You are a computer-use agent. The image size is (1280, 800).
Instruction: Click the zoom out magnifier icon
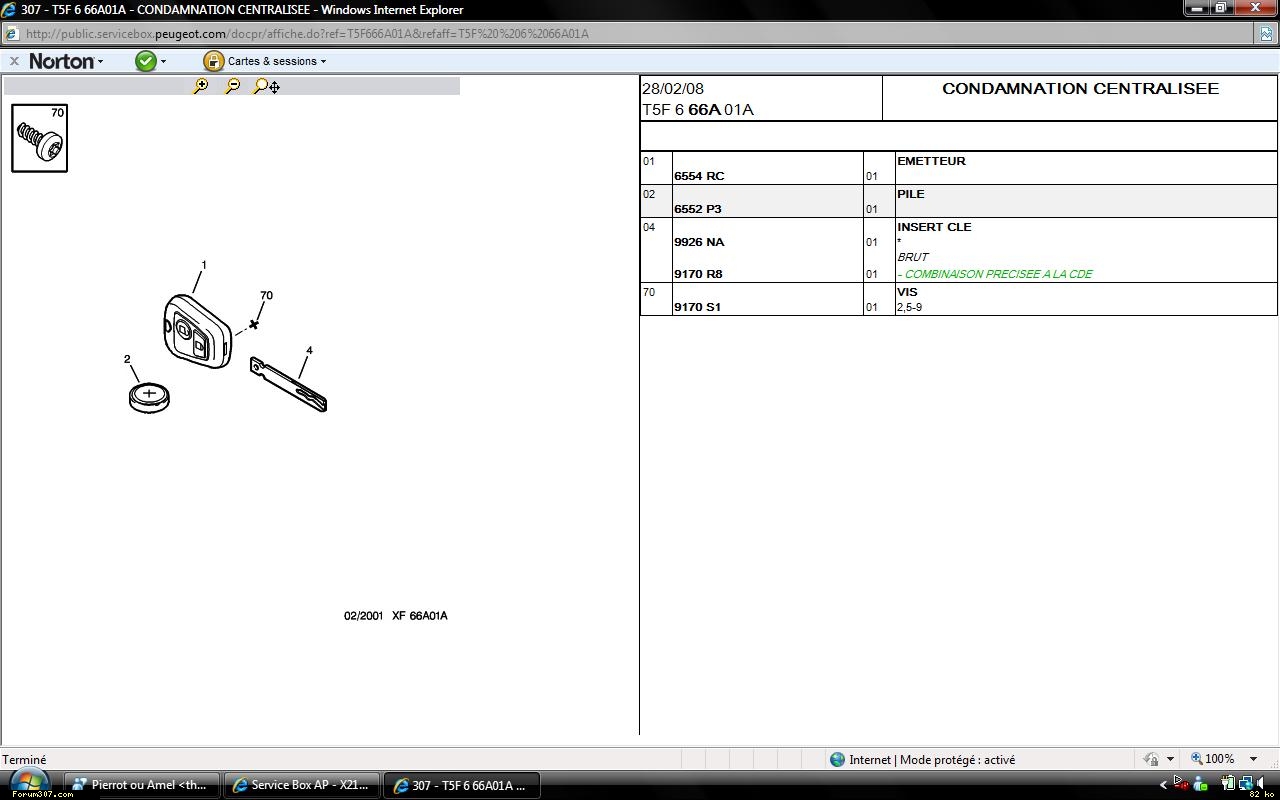point(233,87)
